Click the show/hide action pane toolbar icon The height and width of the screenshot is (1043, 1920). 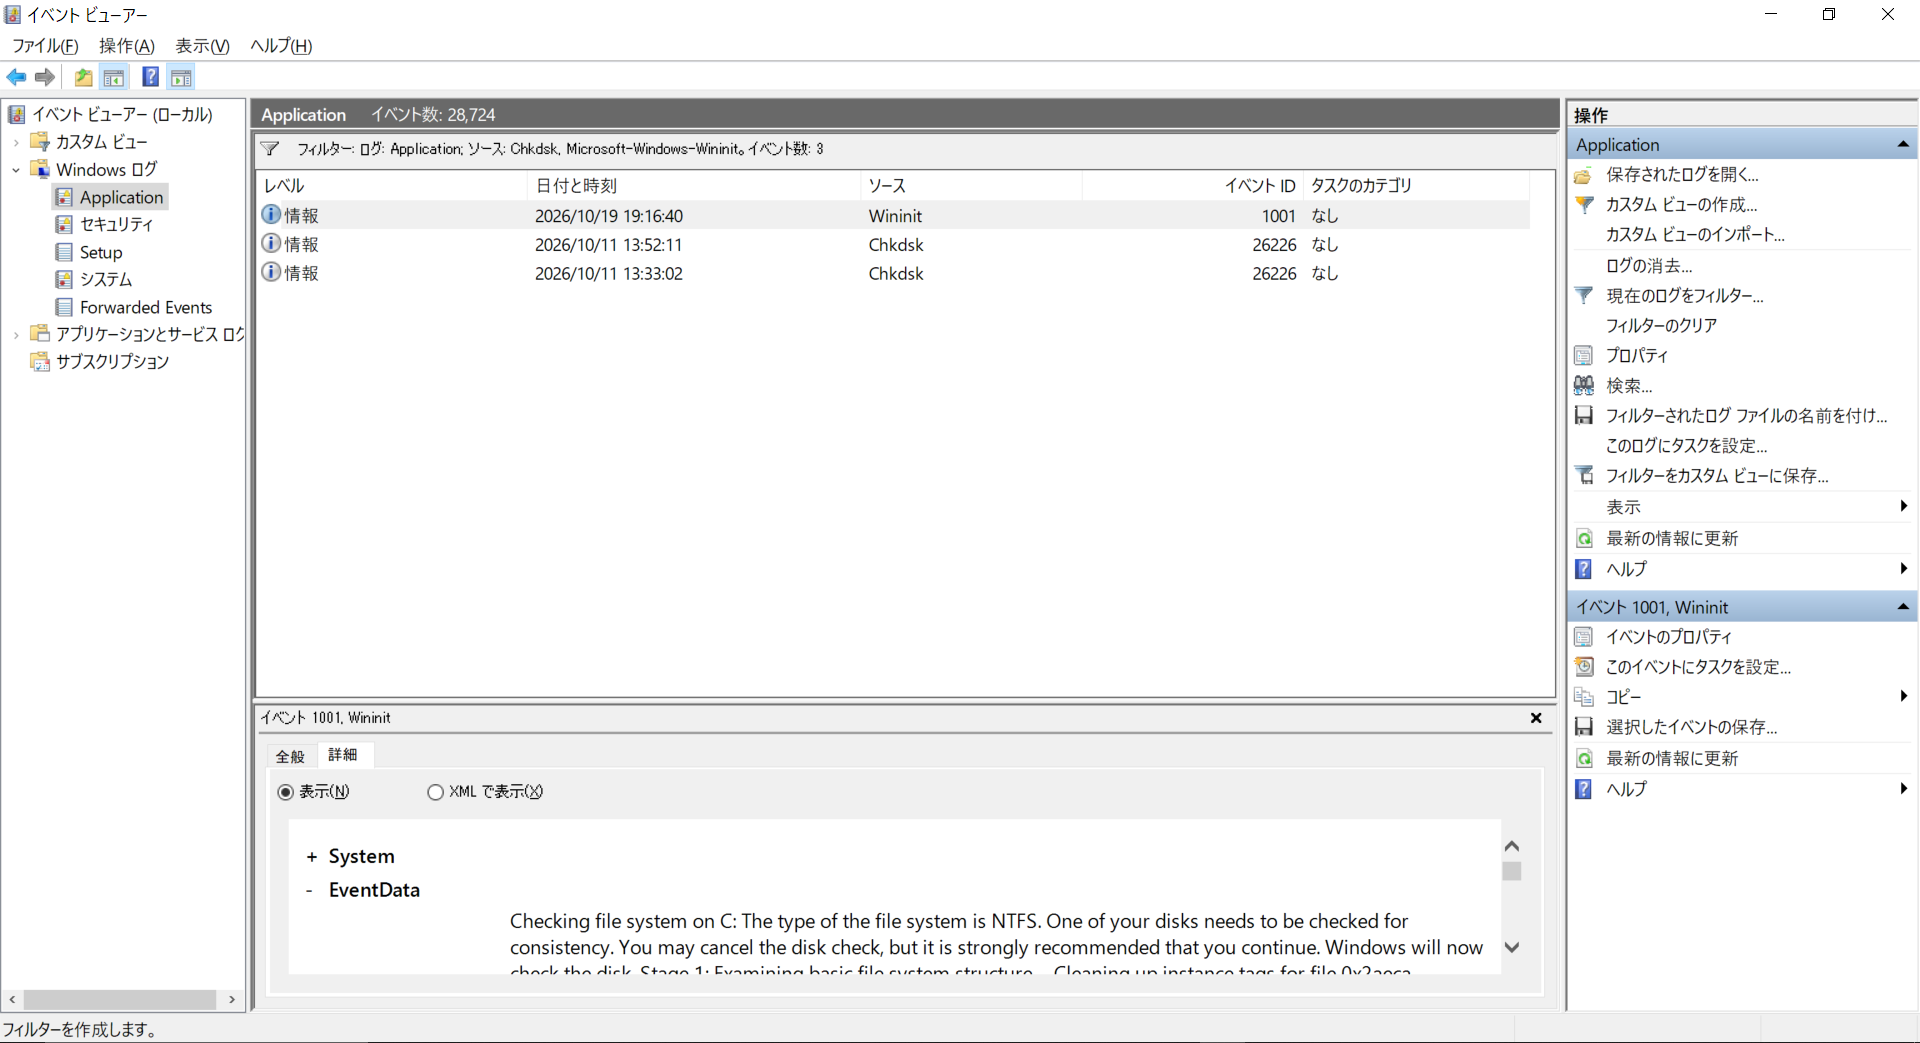pos(181,77)
